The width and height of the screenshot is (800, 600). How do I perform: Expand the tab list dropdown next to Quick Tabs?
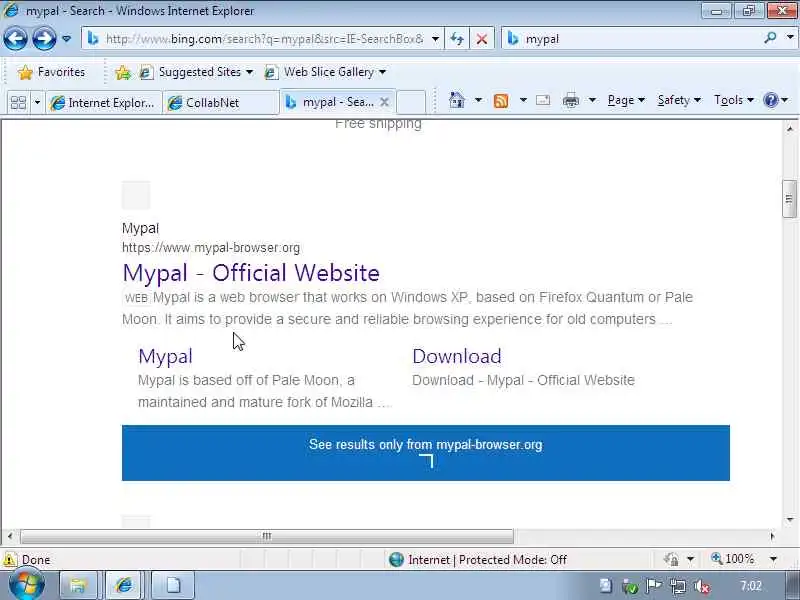[x=37, y=103]
